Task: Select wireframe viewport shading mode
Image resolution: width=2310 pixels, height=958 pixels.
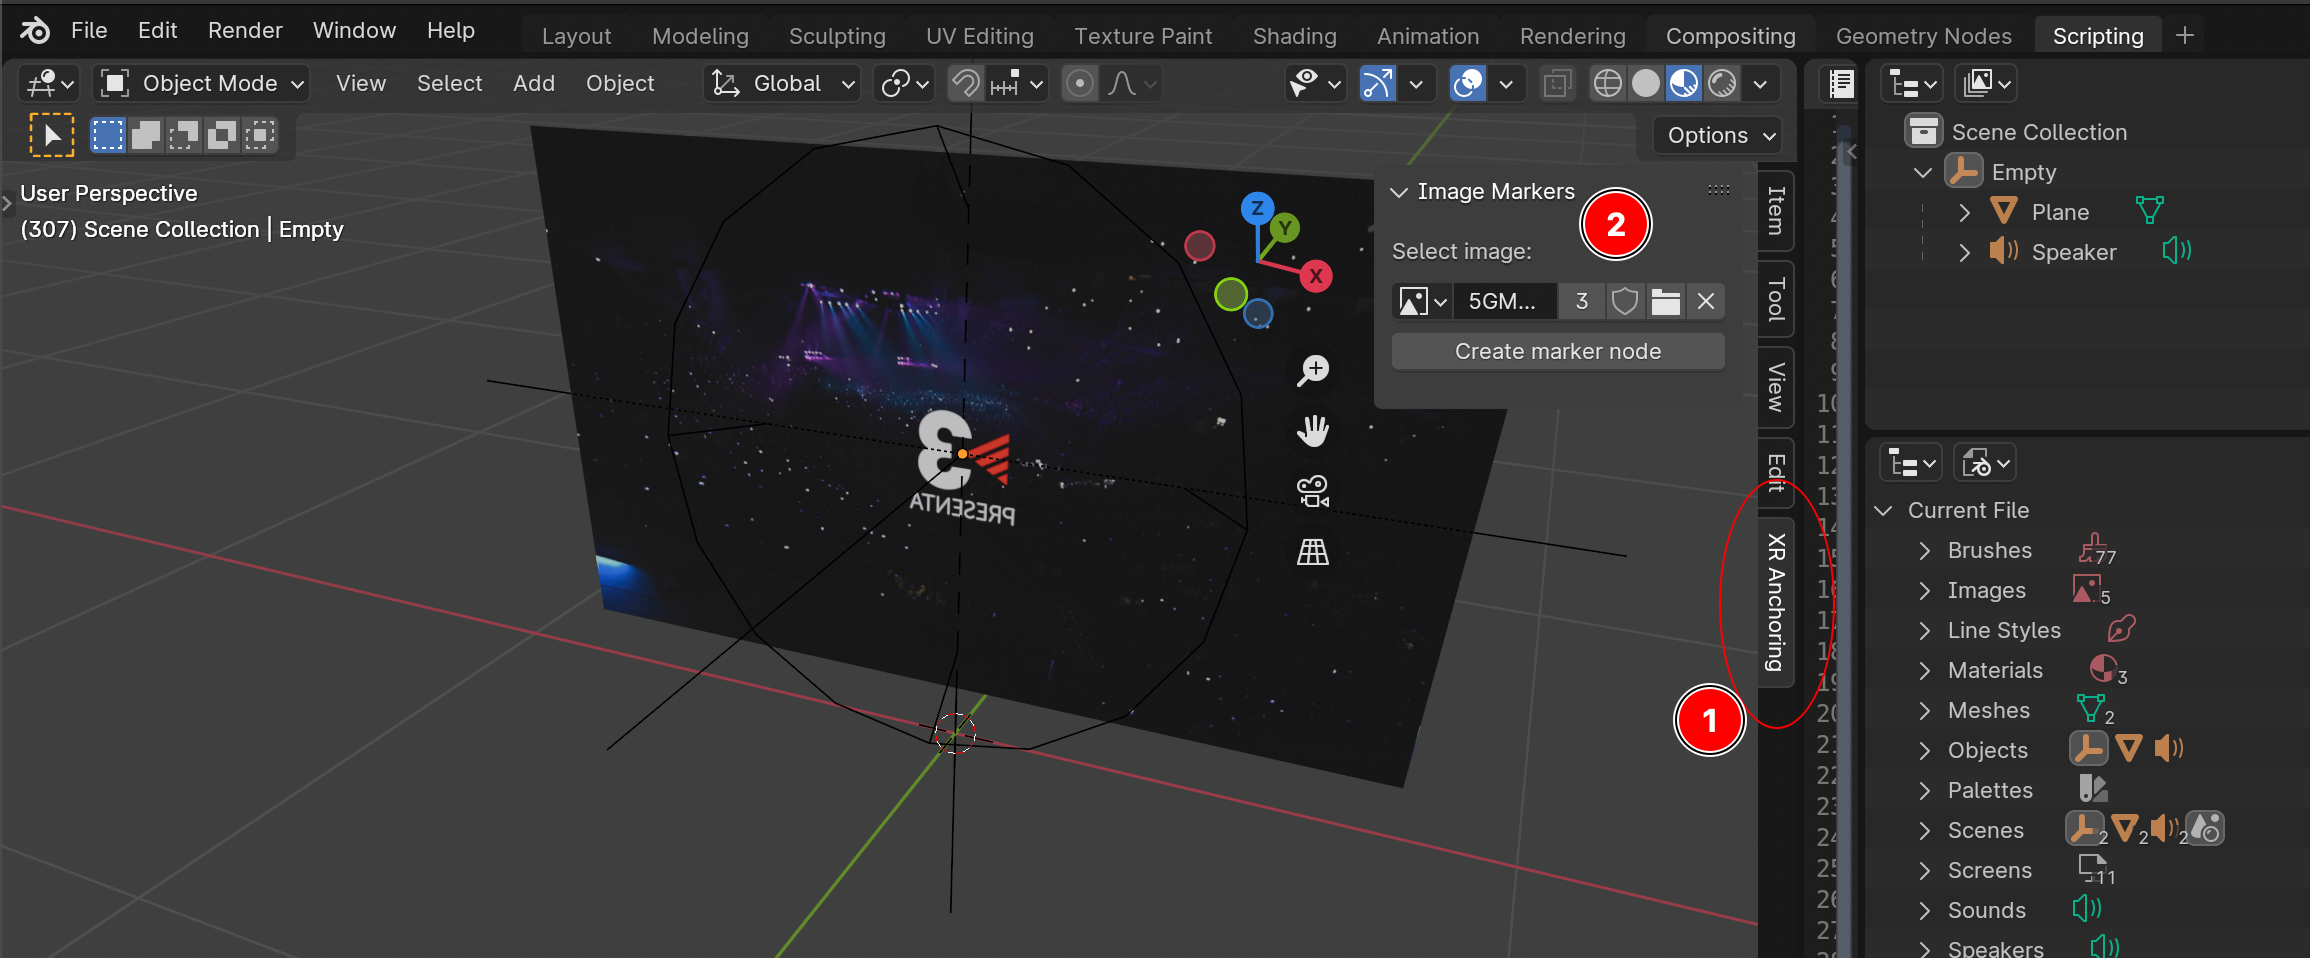Action: pyautogui.click(x=1607, y=84)
